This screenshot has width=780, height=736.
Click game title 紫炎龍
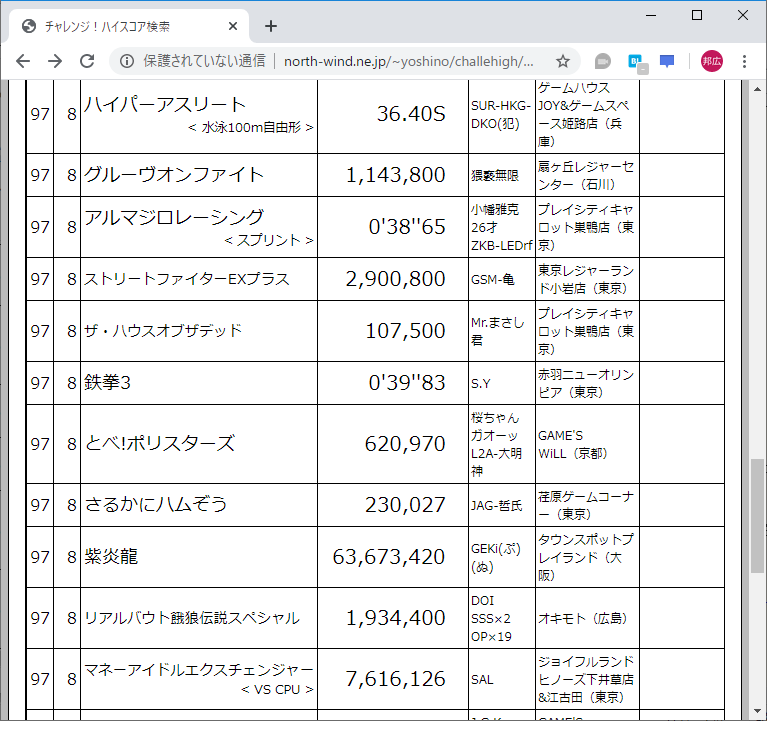click(110, 557)
